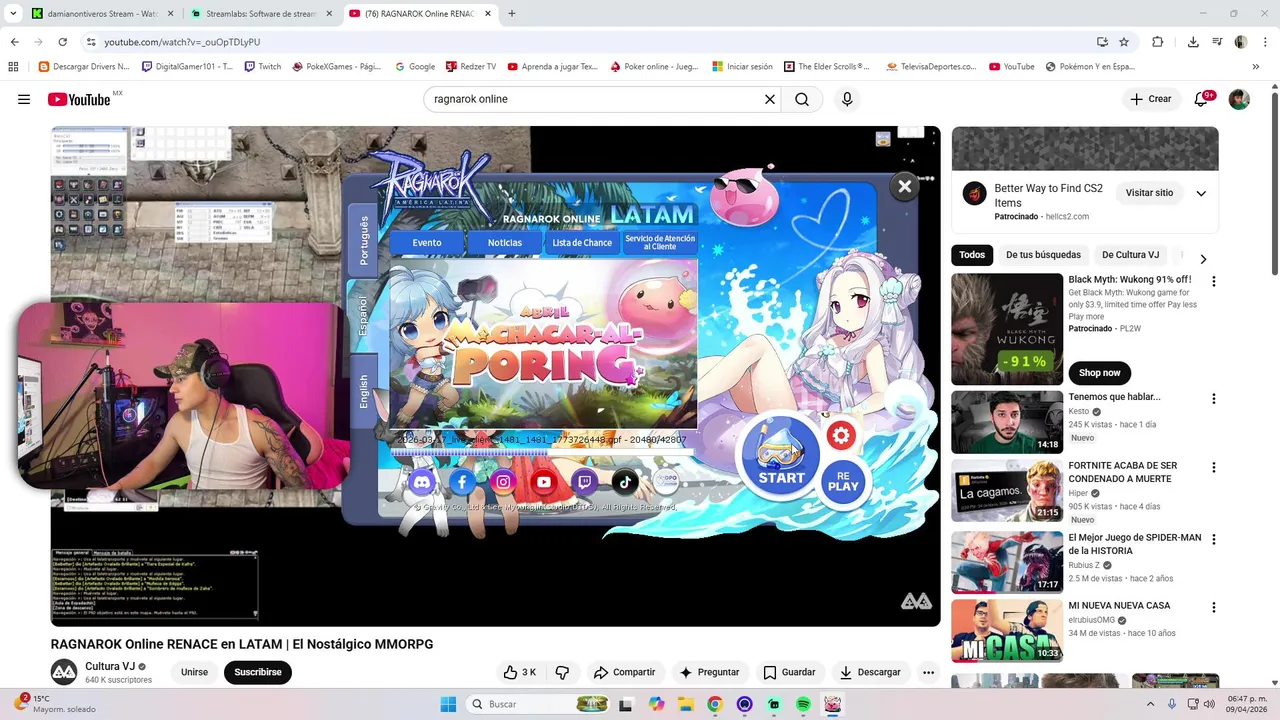Click the Windows taskbar search box

tap(538, 704)
